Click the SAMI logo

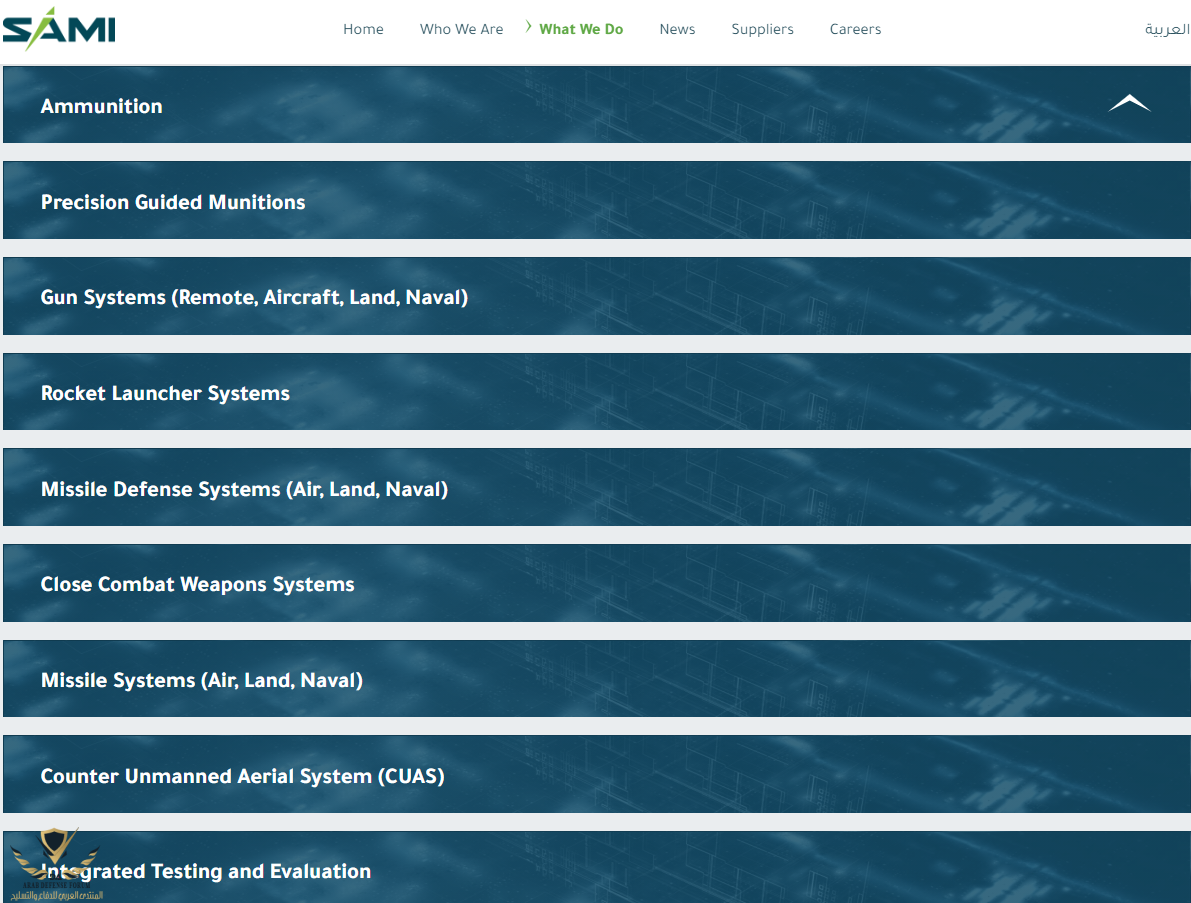(59, 29)
